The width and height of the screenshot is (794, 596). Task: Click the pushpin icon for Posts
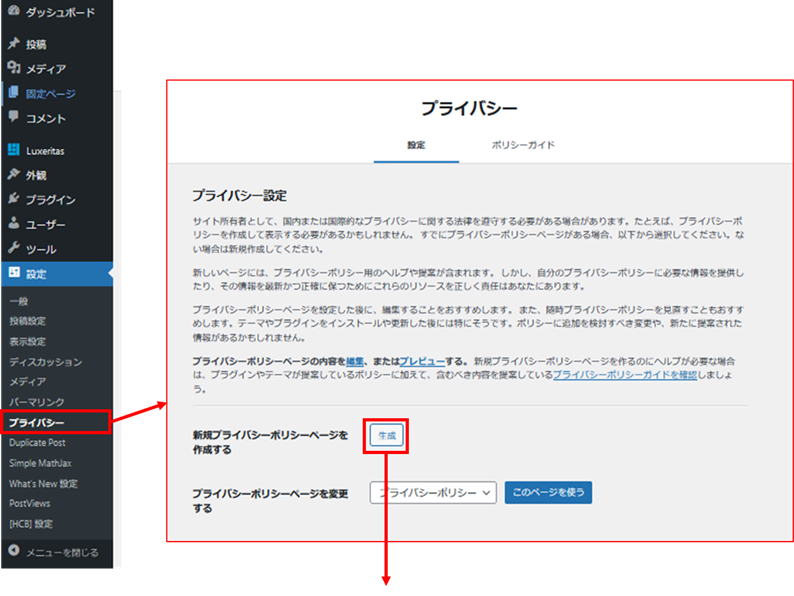click(13, 44)
